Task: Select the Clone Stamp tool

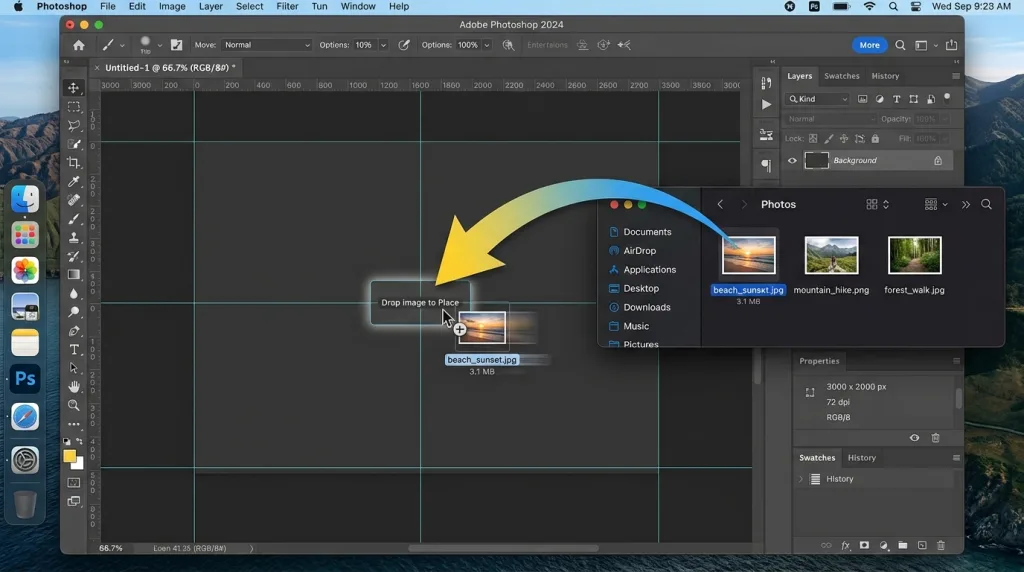Action: pyautogui.click(x=74, y=238)
